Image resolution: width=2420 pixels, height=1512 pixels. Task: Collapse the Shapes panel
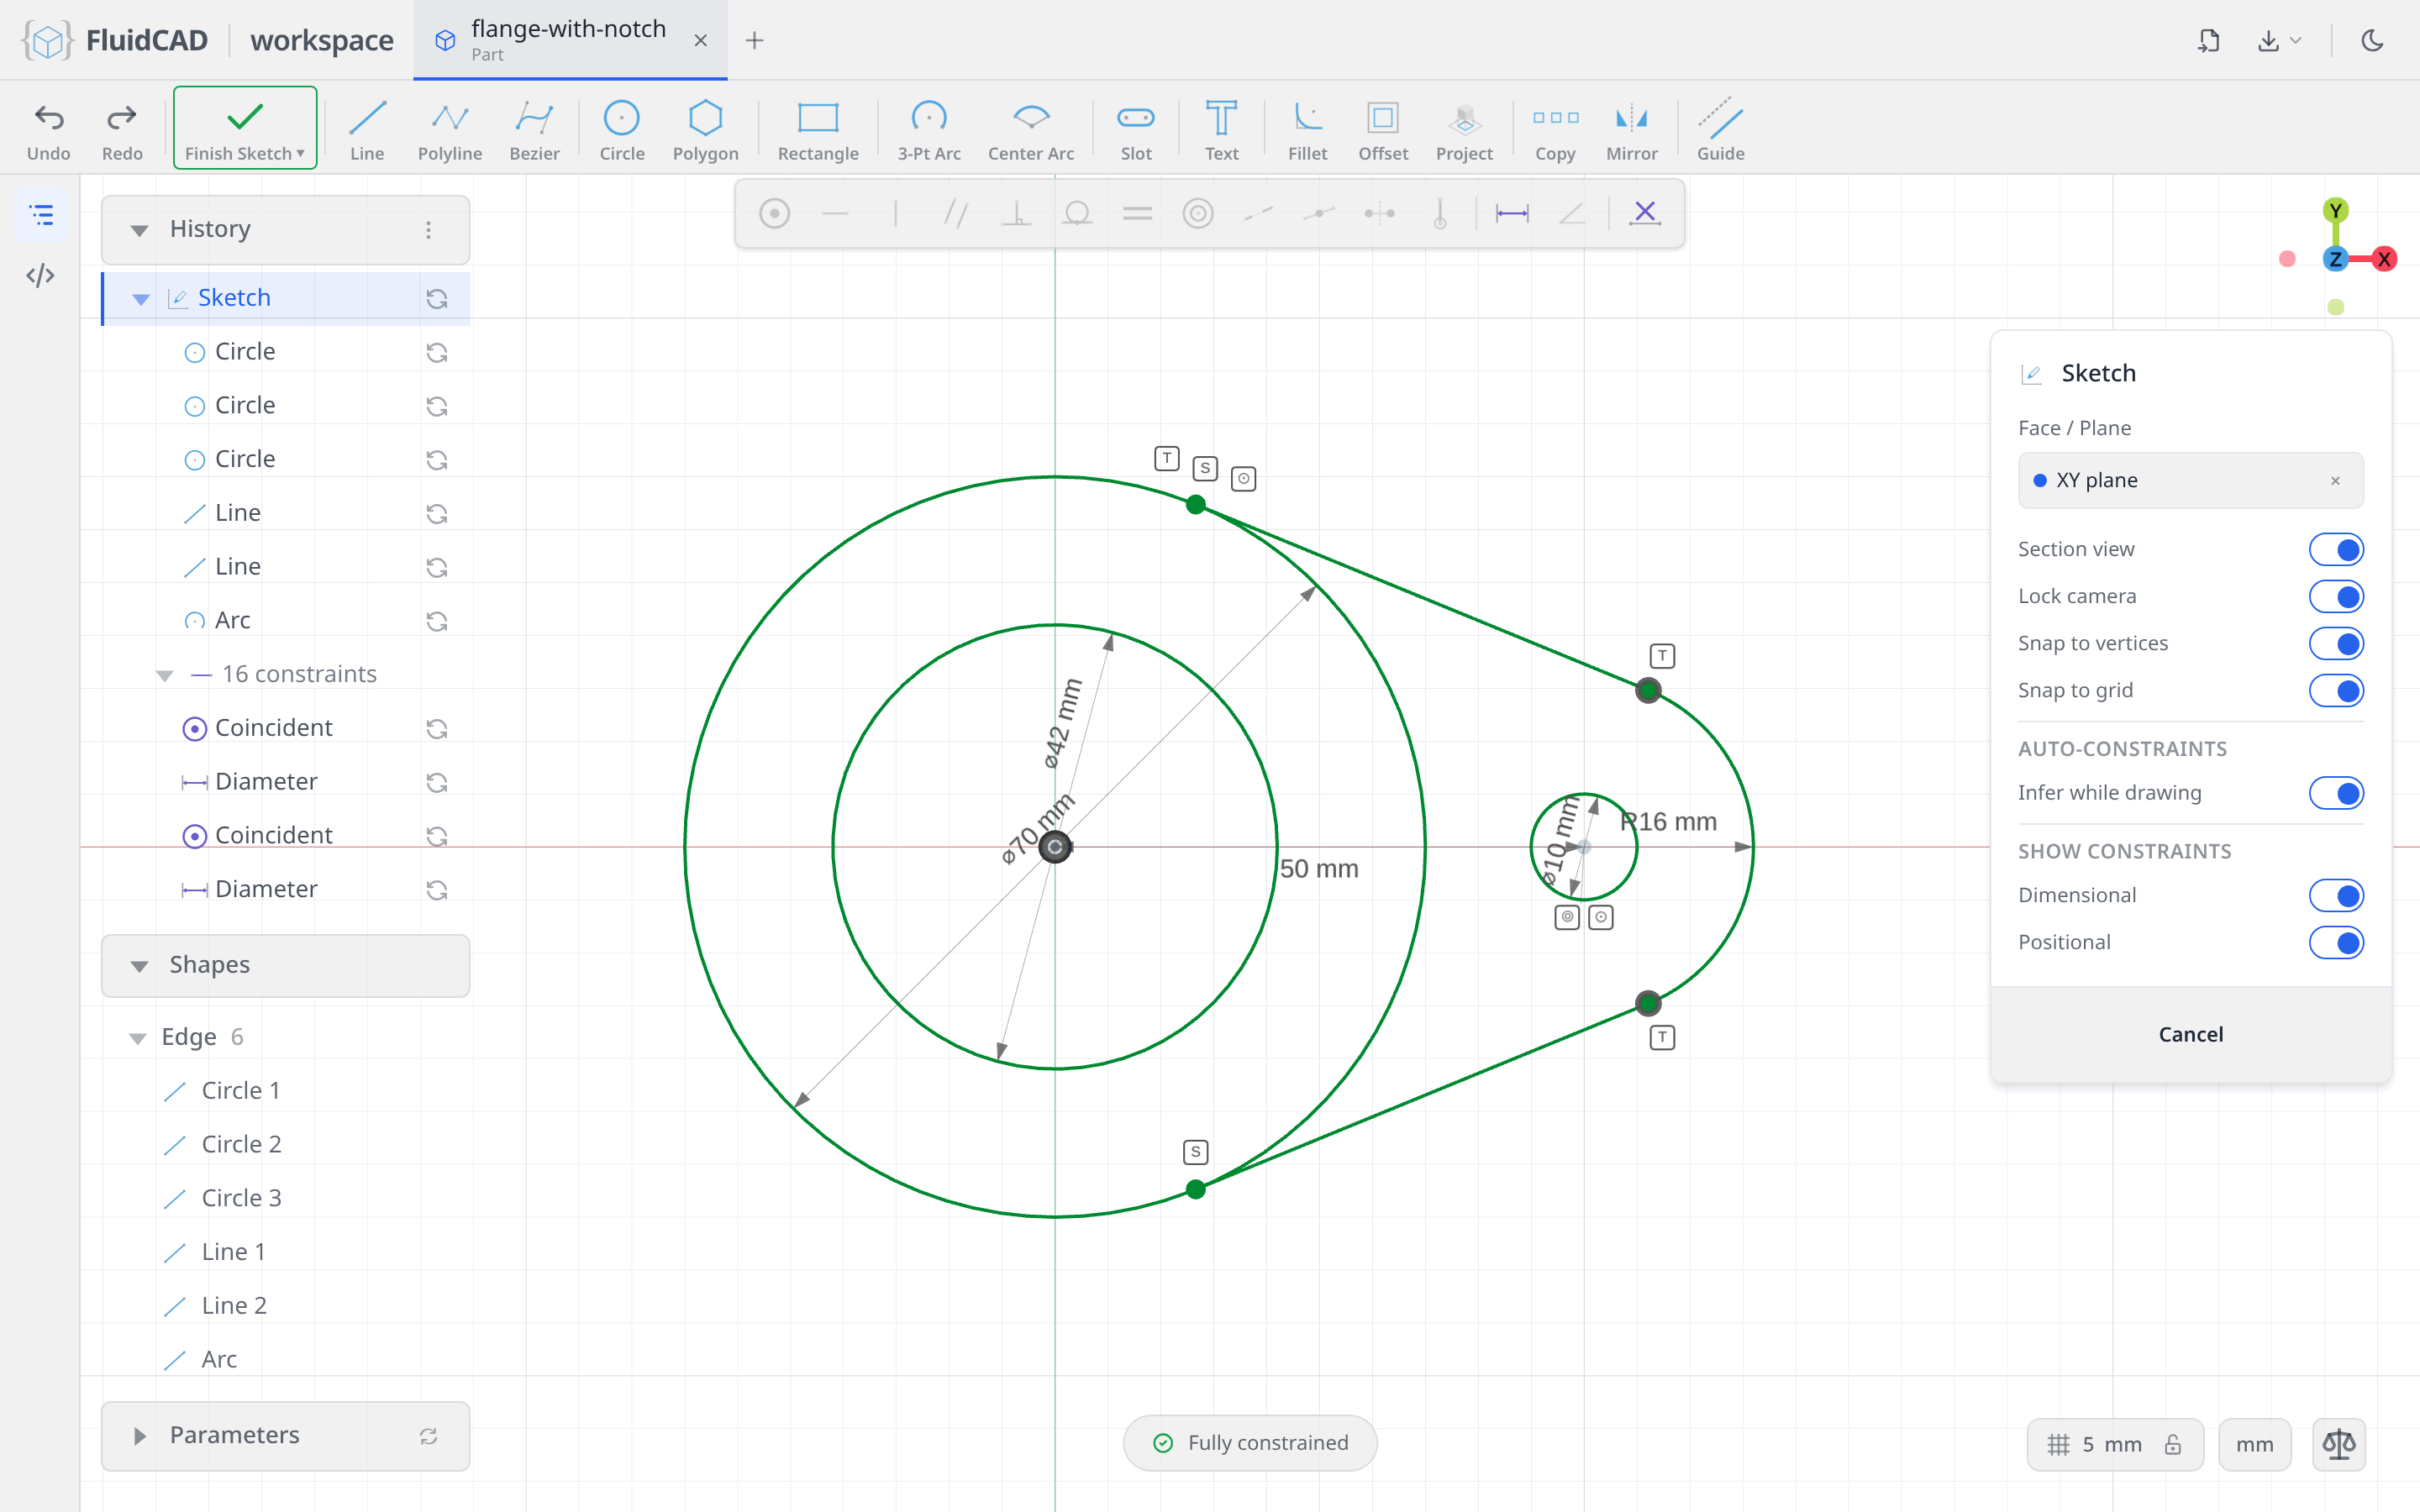pyautogui.click(x=139, y=966)
